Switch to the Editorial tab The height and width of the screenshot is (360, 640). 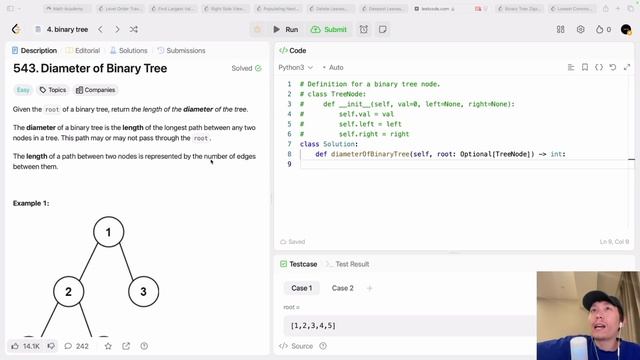coord(83,51)
